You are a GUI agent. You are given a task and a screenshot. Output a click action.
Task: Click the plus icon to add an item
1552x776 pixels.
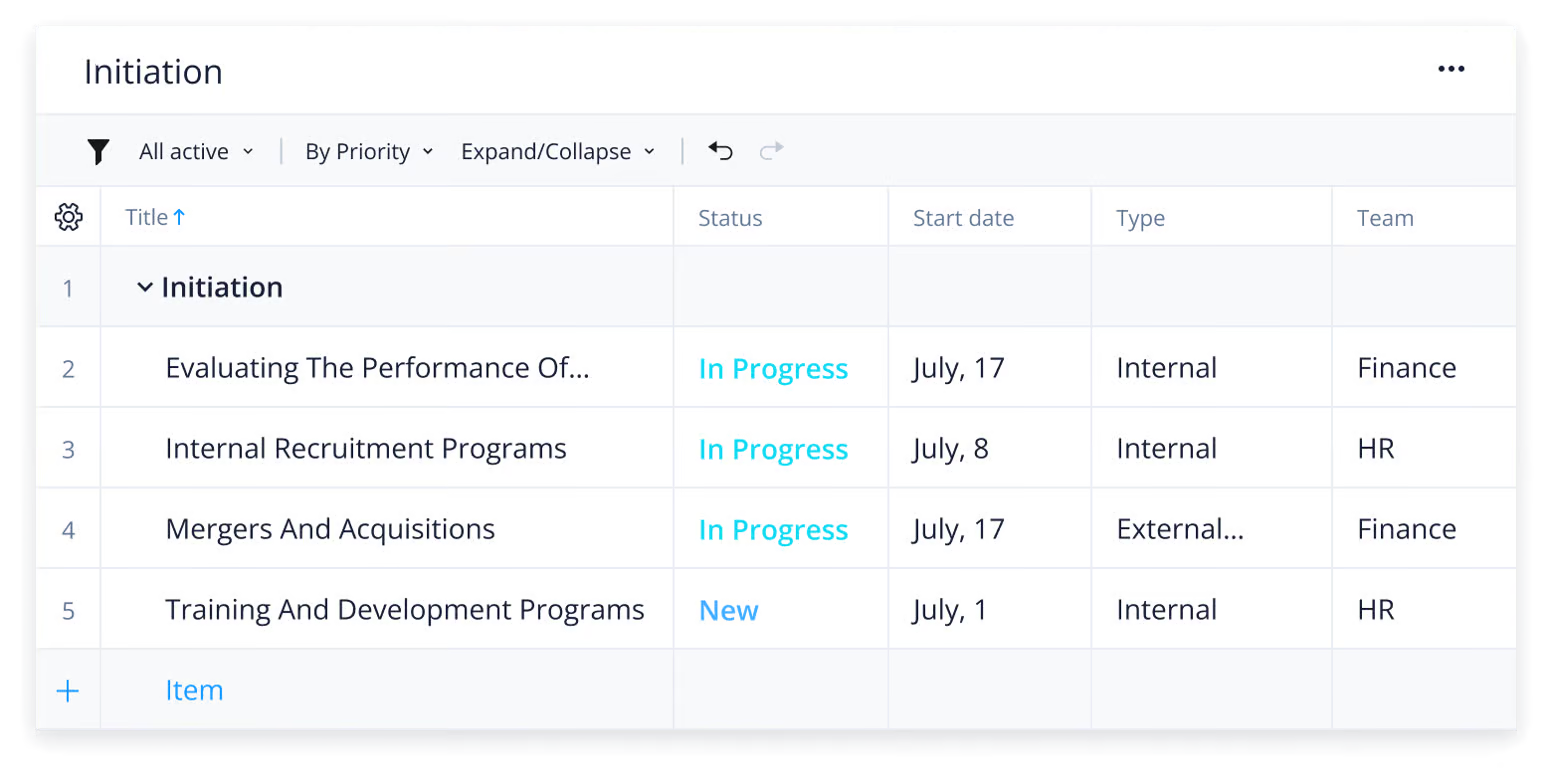pos(68,690)
